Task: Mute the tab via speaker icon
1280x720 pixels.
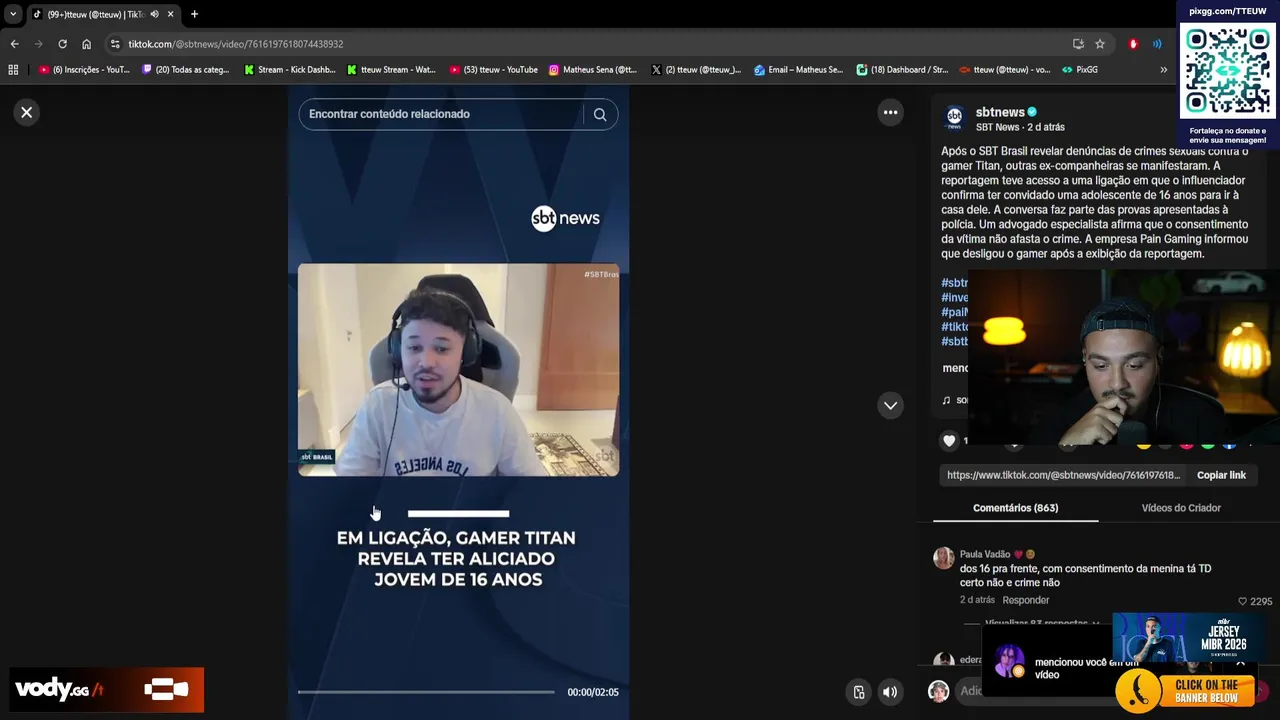Action: click(x=154, y=14)
